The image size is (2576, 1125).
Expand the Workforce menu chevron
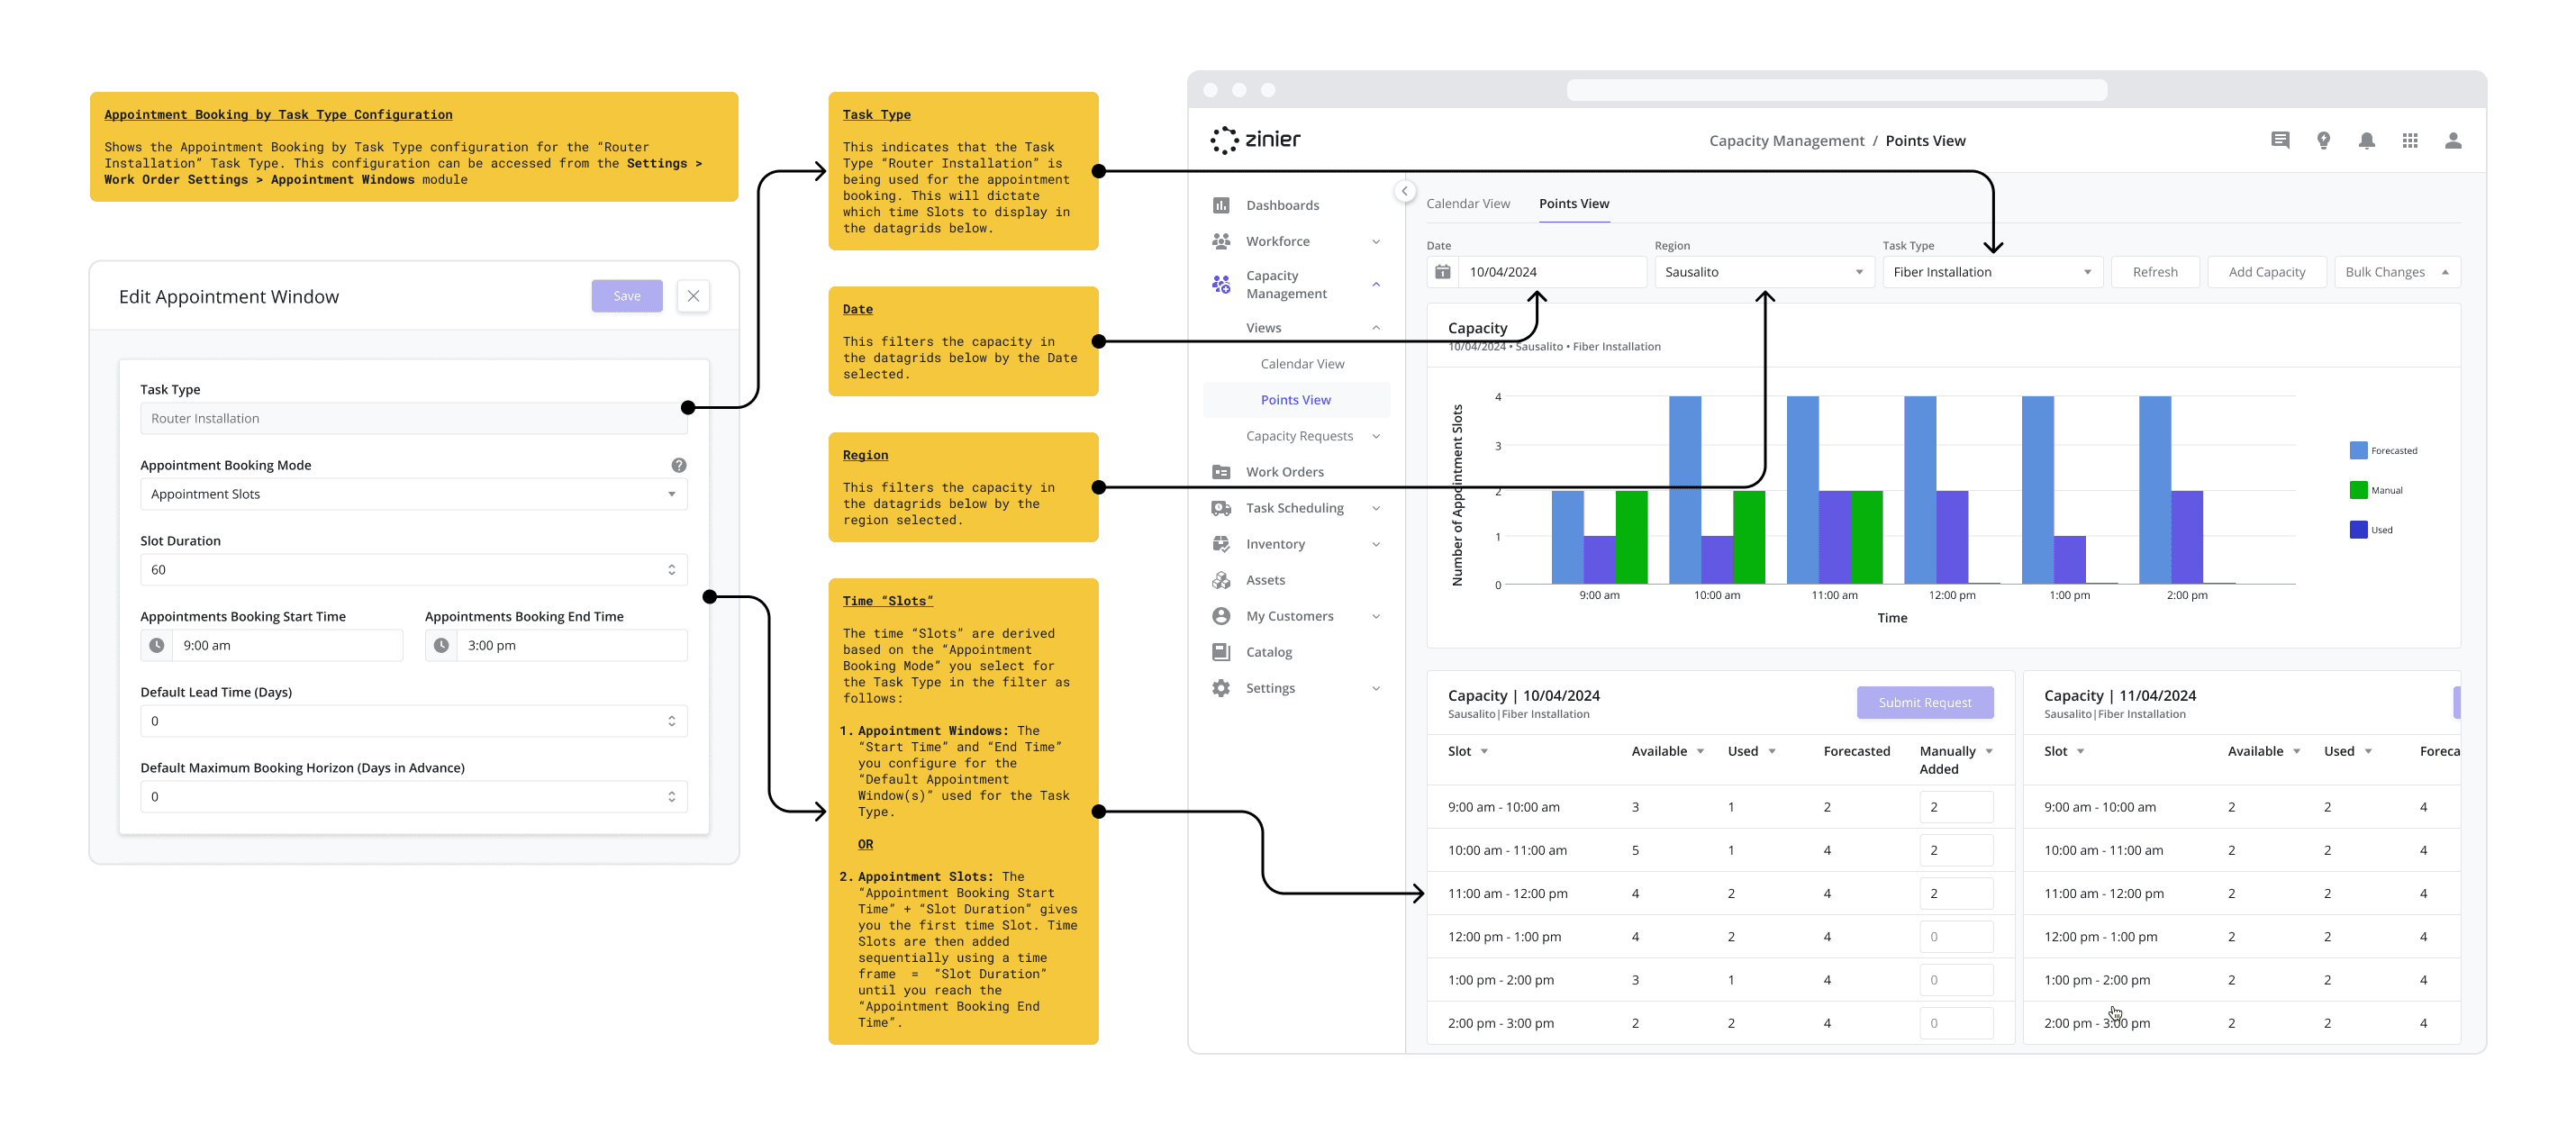coord(1376,242)
